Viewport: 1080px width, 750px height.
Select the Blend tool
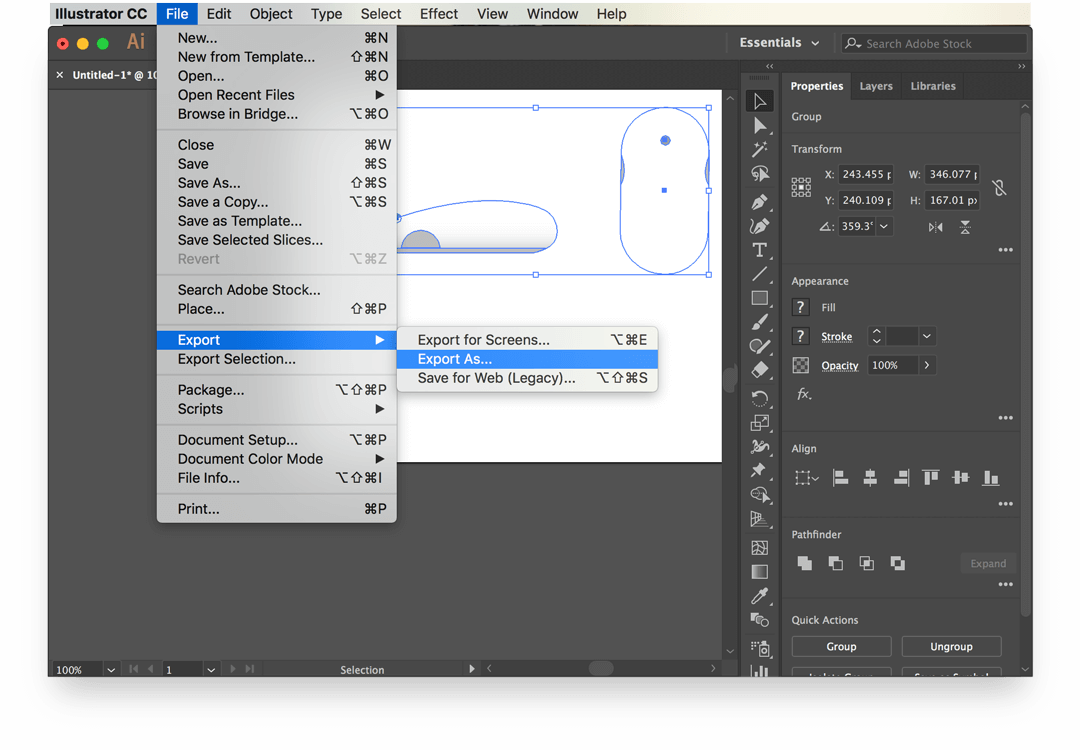760,620
